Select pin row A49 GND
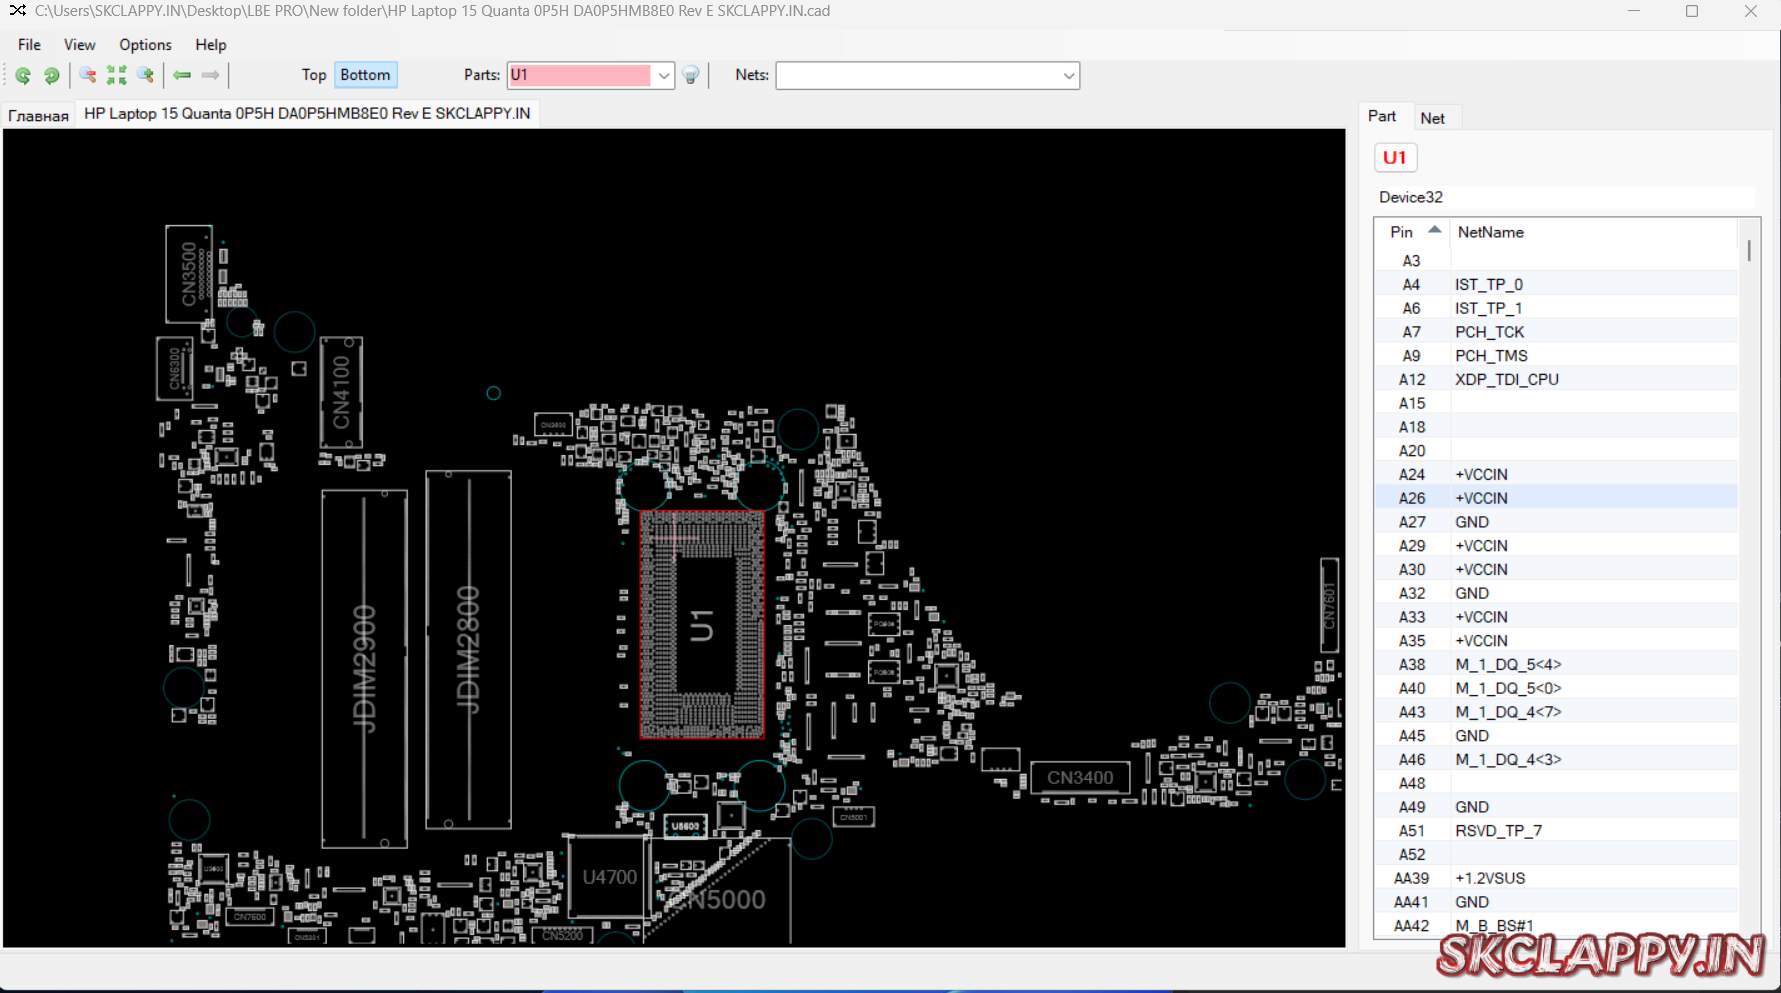 coord(1556,807)
